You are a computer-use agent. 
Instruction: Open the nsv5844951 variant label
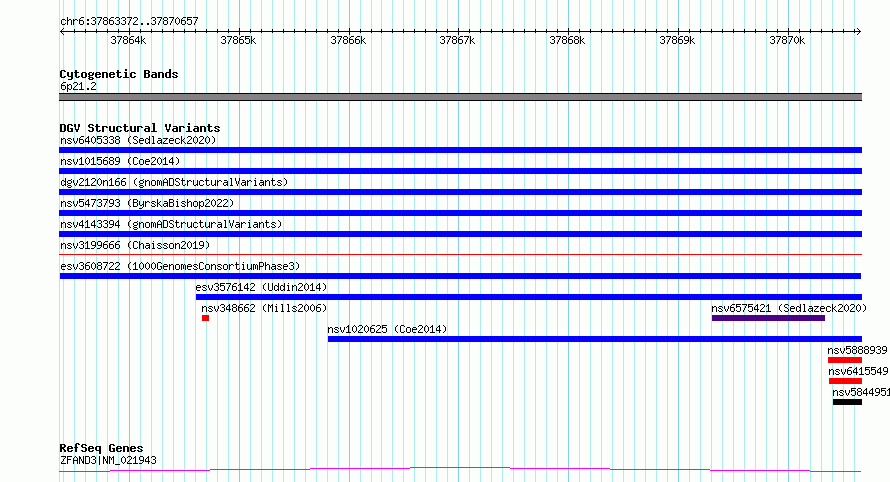coord(860,392)
